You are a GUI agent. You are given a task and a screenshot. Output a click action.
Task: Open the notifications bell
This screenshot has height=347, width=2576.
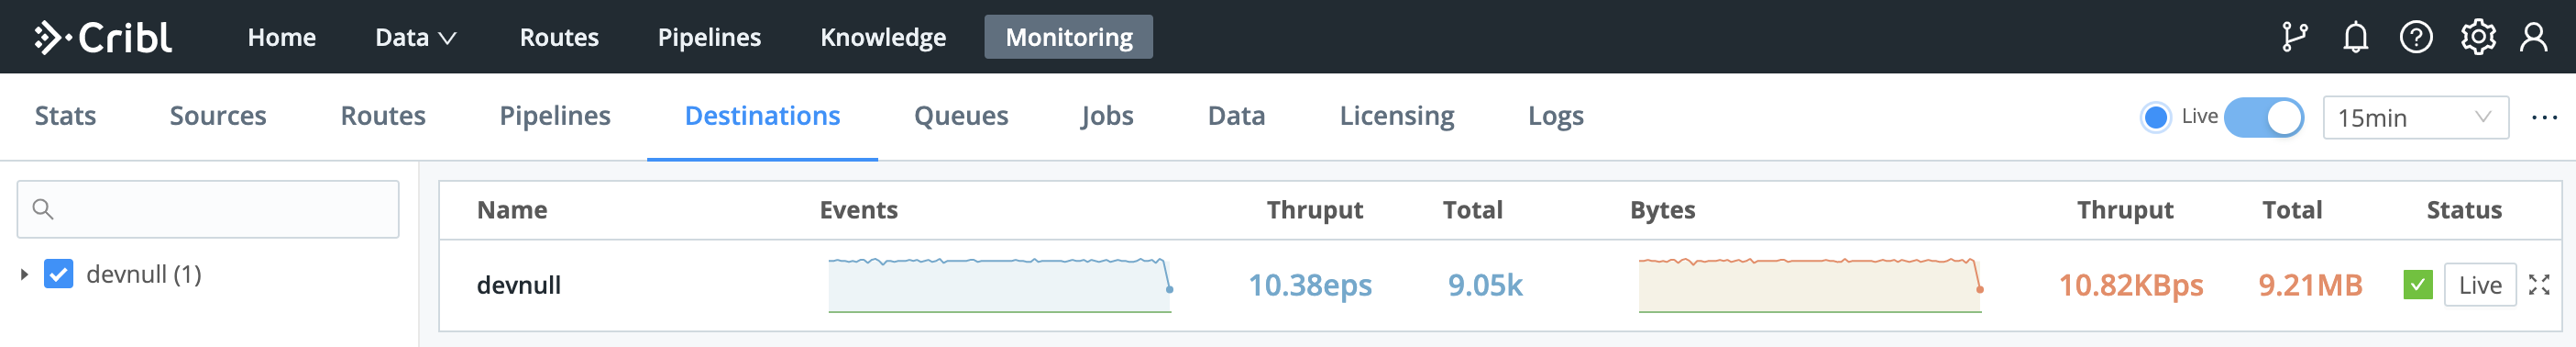pyautogui.click(x=2355, y=37)
